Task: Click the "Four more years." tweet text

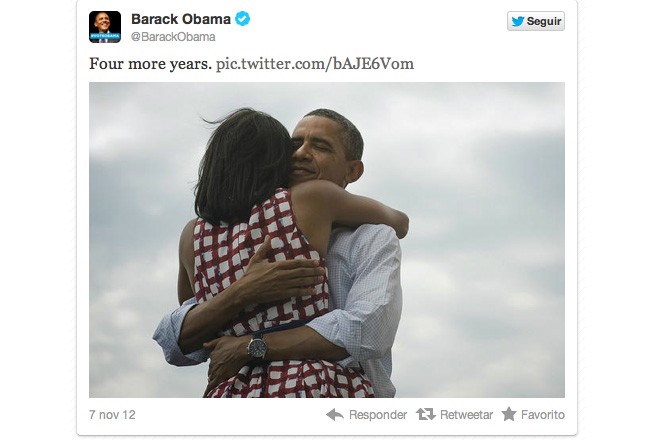Action: pos(150,64)
